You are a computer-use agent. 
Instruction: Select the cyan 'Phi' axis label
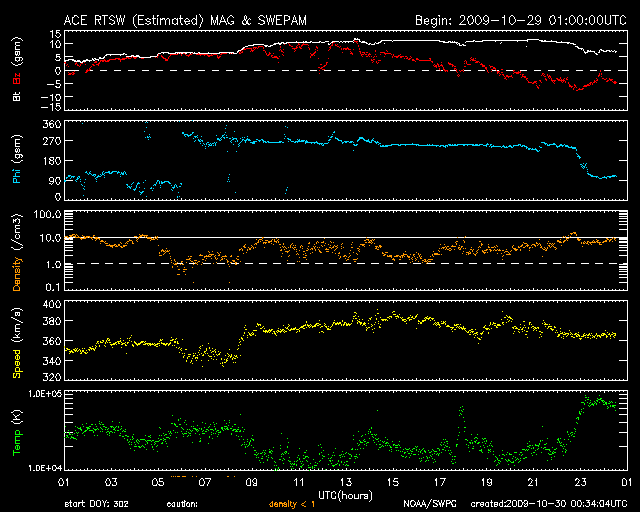tap(17, 176)
